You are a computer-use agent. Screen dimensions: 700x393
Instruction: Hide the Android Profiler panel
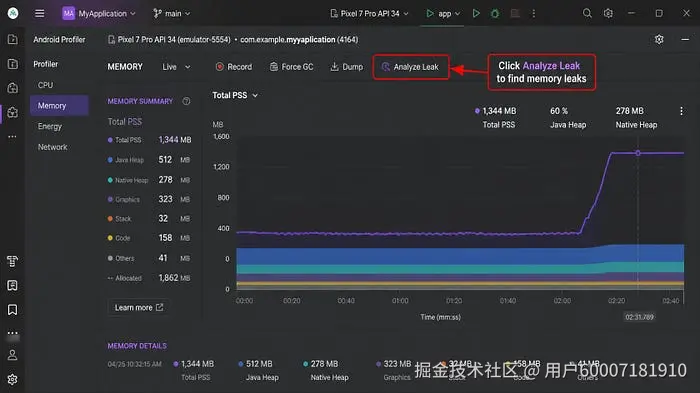685,39
